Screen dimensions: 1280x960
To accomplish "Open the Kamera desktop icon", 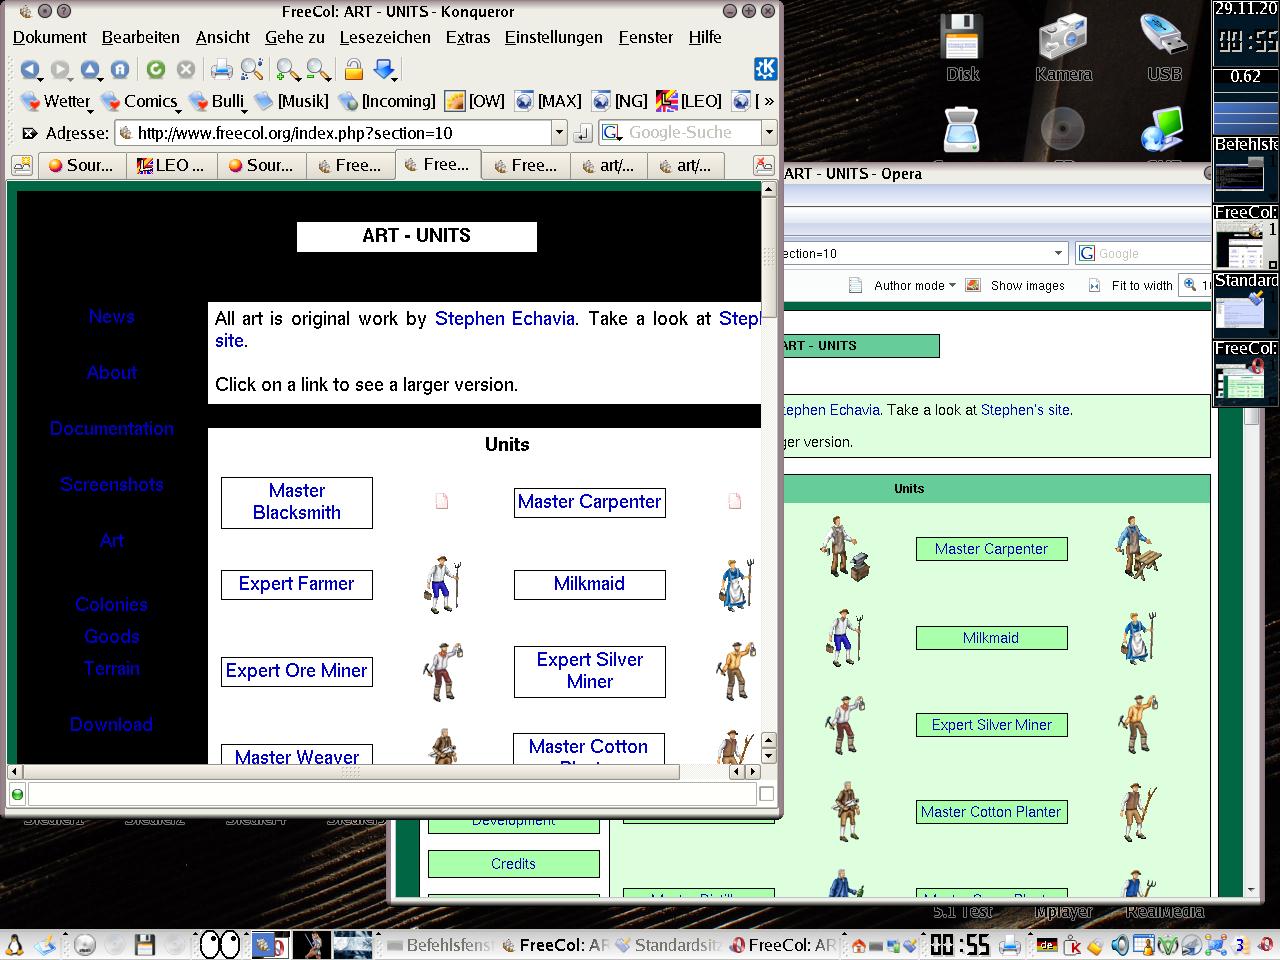I will [1063, 48].
